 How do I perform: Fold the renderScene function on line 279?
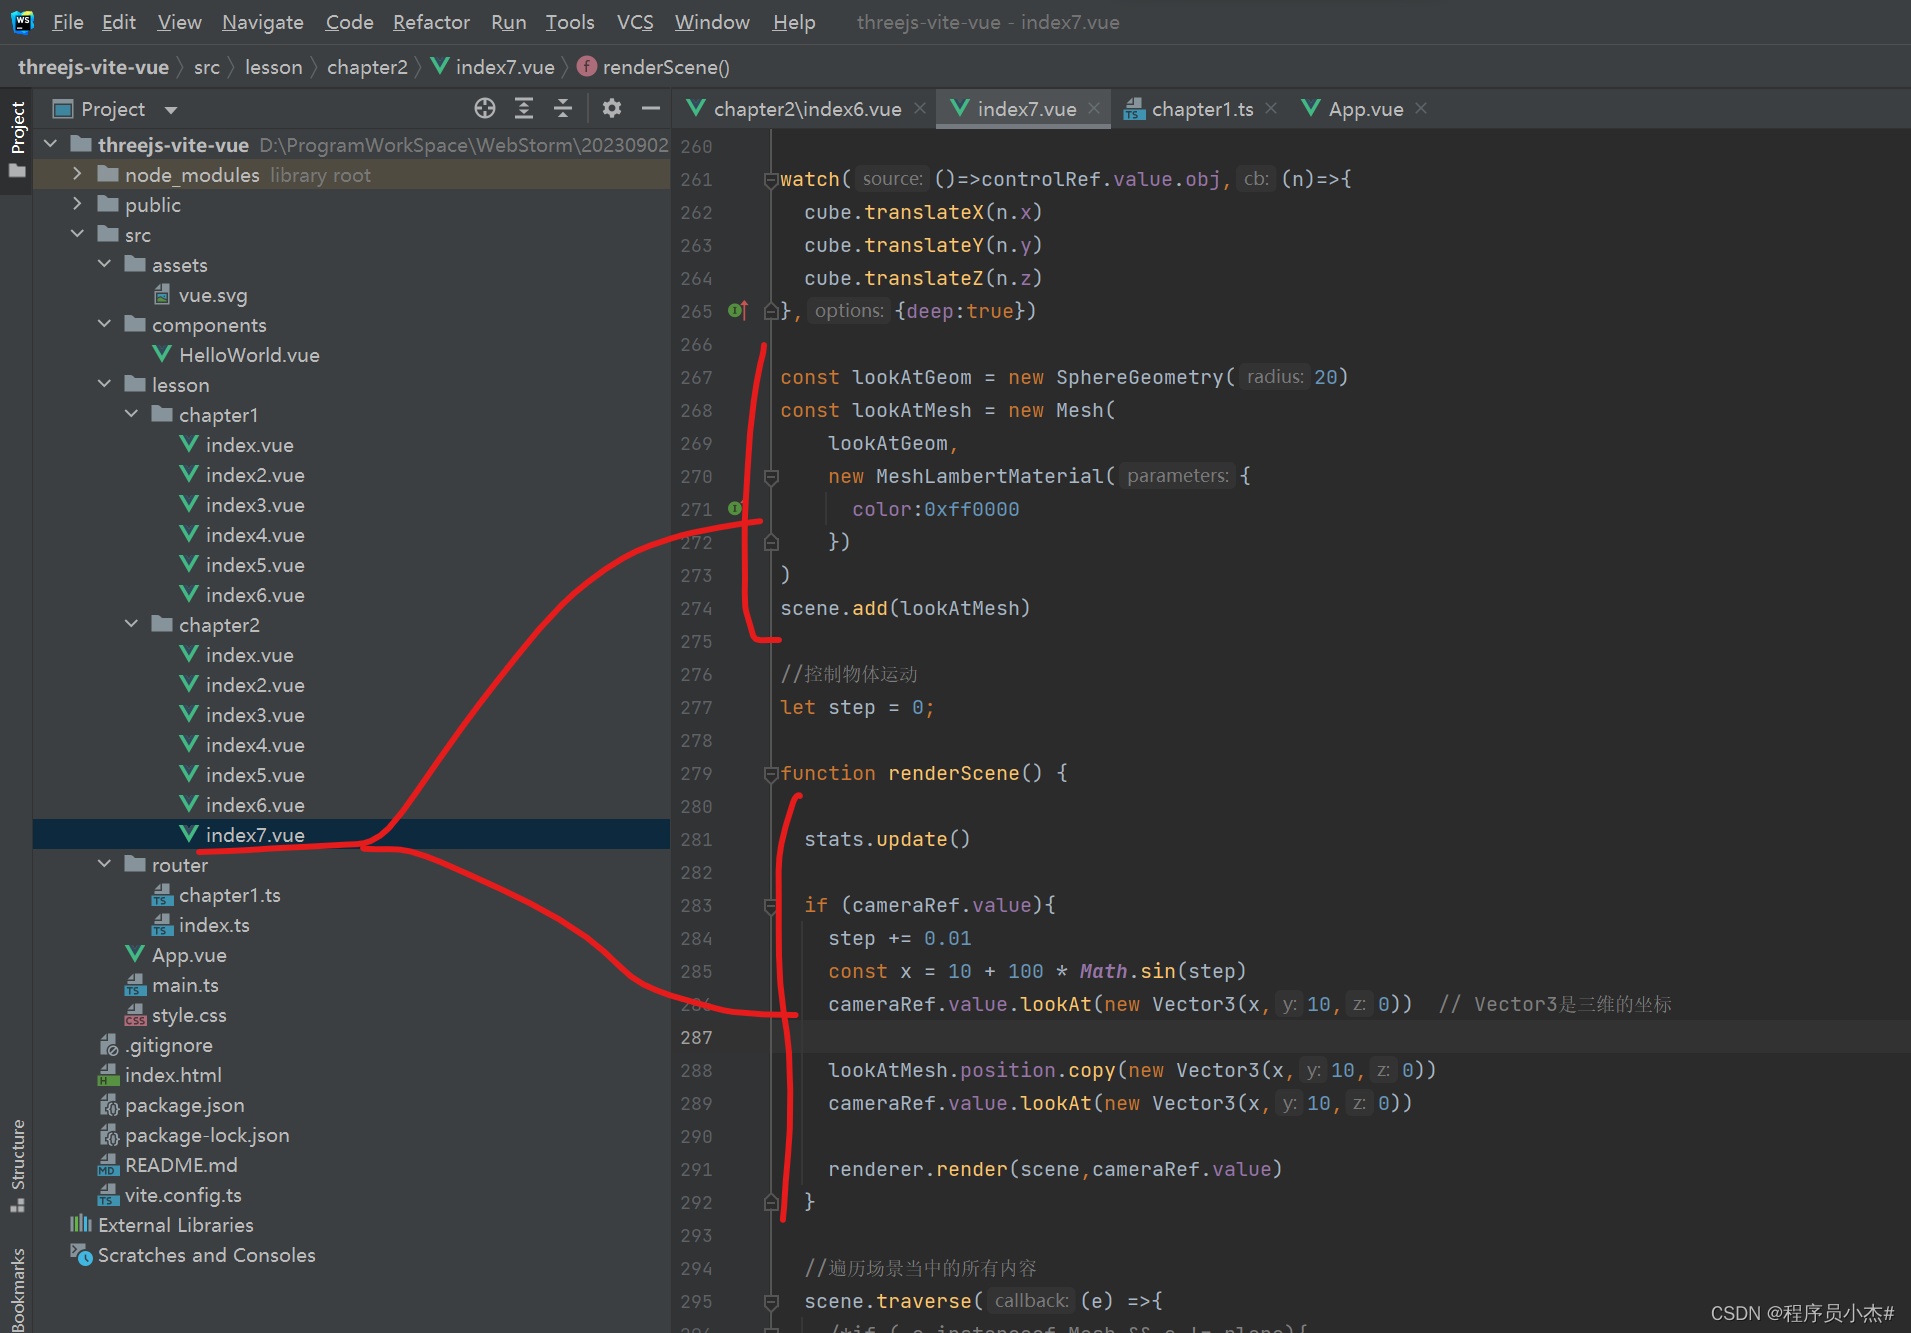tap(771, 774)
